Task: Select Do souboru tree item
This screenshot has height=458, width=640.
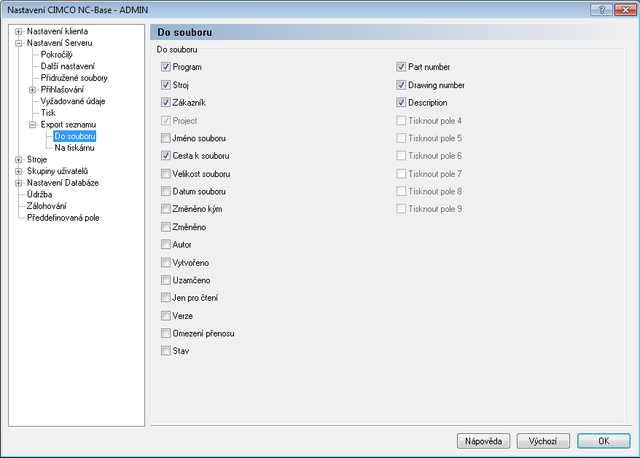Action: [75, 136]
